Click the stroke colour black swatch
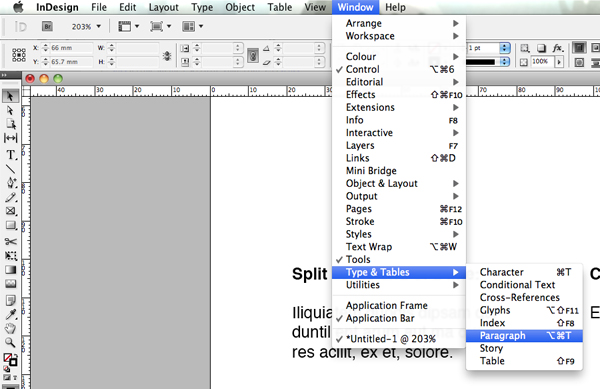Screen dimensions: 600x389 coord(481,62)
